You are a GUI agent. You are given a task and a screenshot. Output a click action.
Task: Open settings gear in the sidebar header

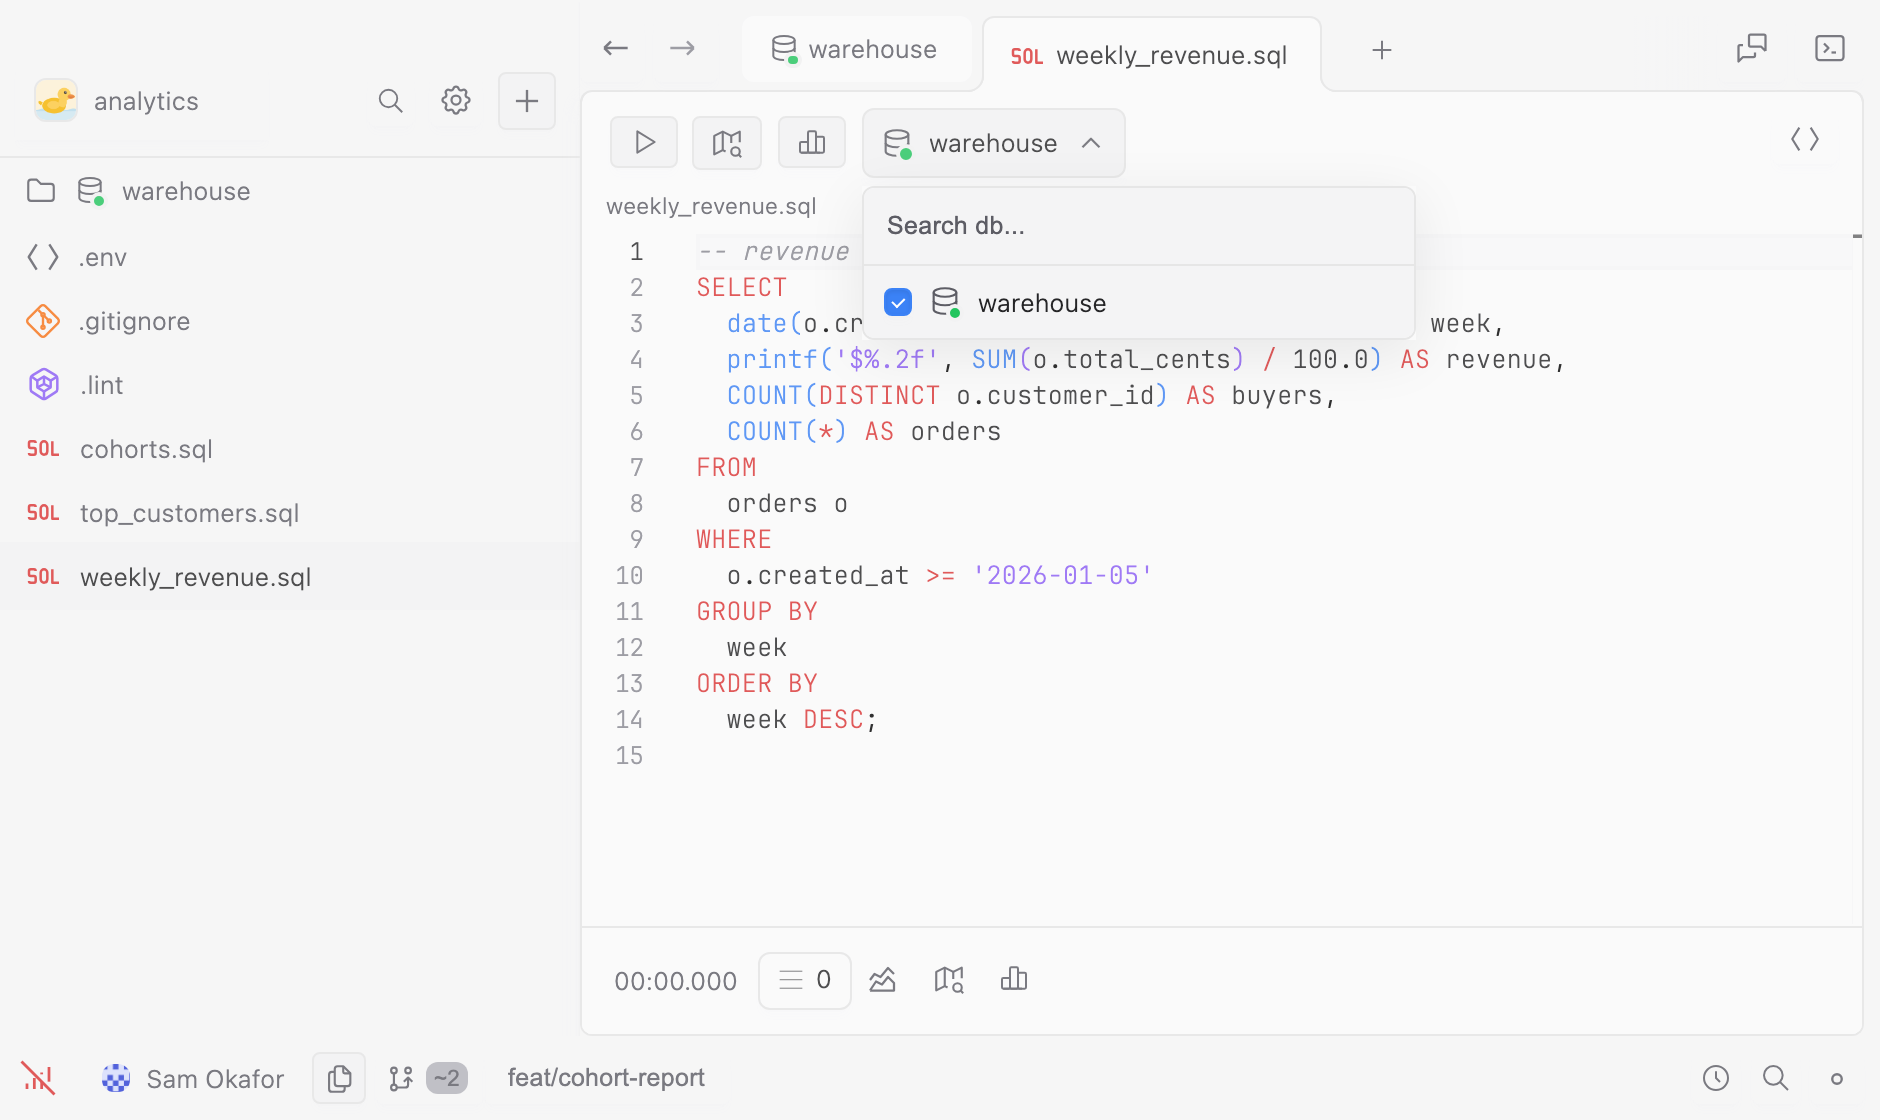point(456,101)
